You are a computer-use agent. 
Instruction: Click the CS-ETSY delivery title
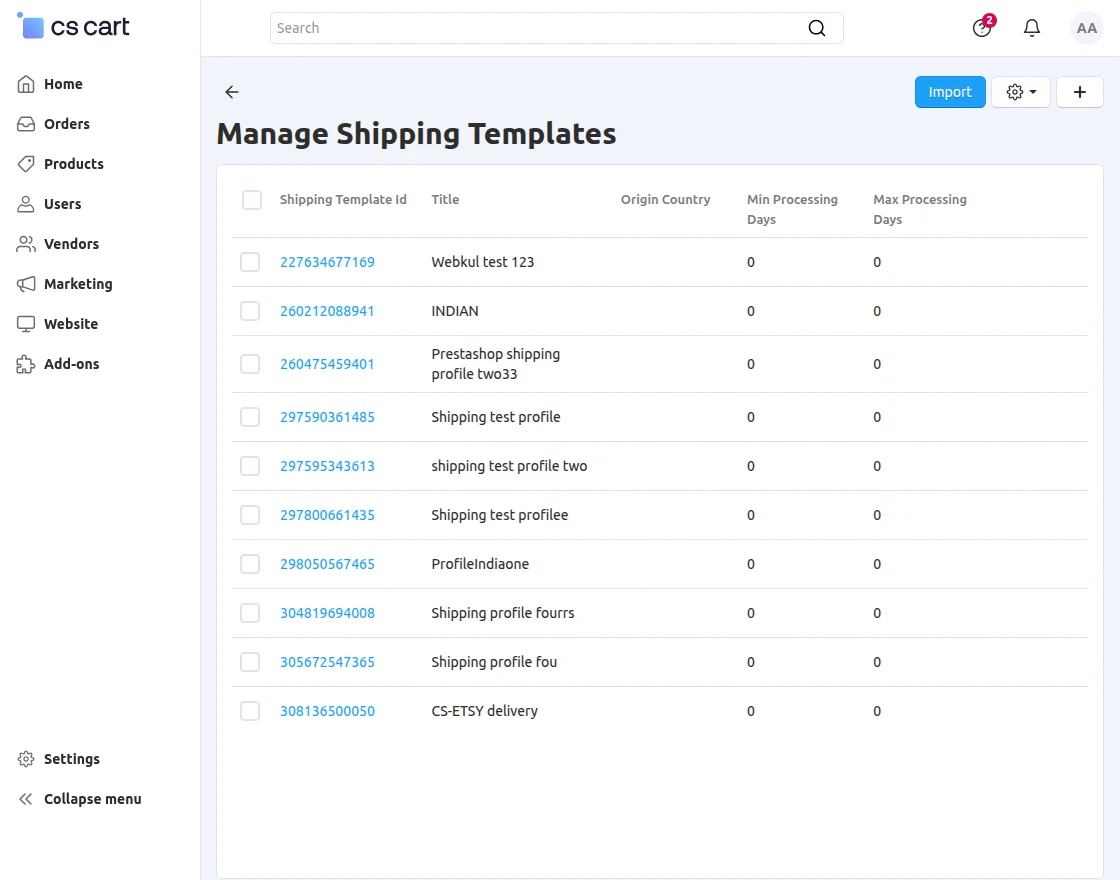(x=484, y=711)
